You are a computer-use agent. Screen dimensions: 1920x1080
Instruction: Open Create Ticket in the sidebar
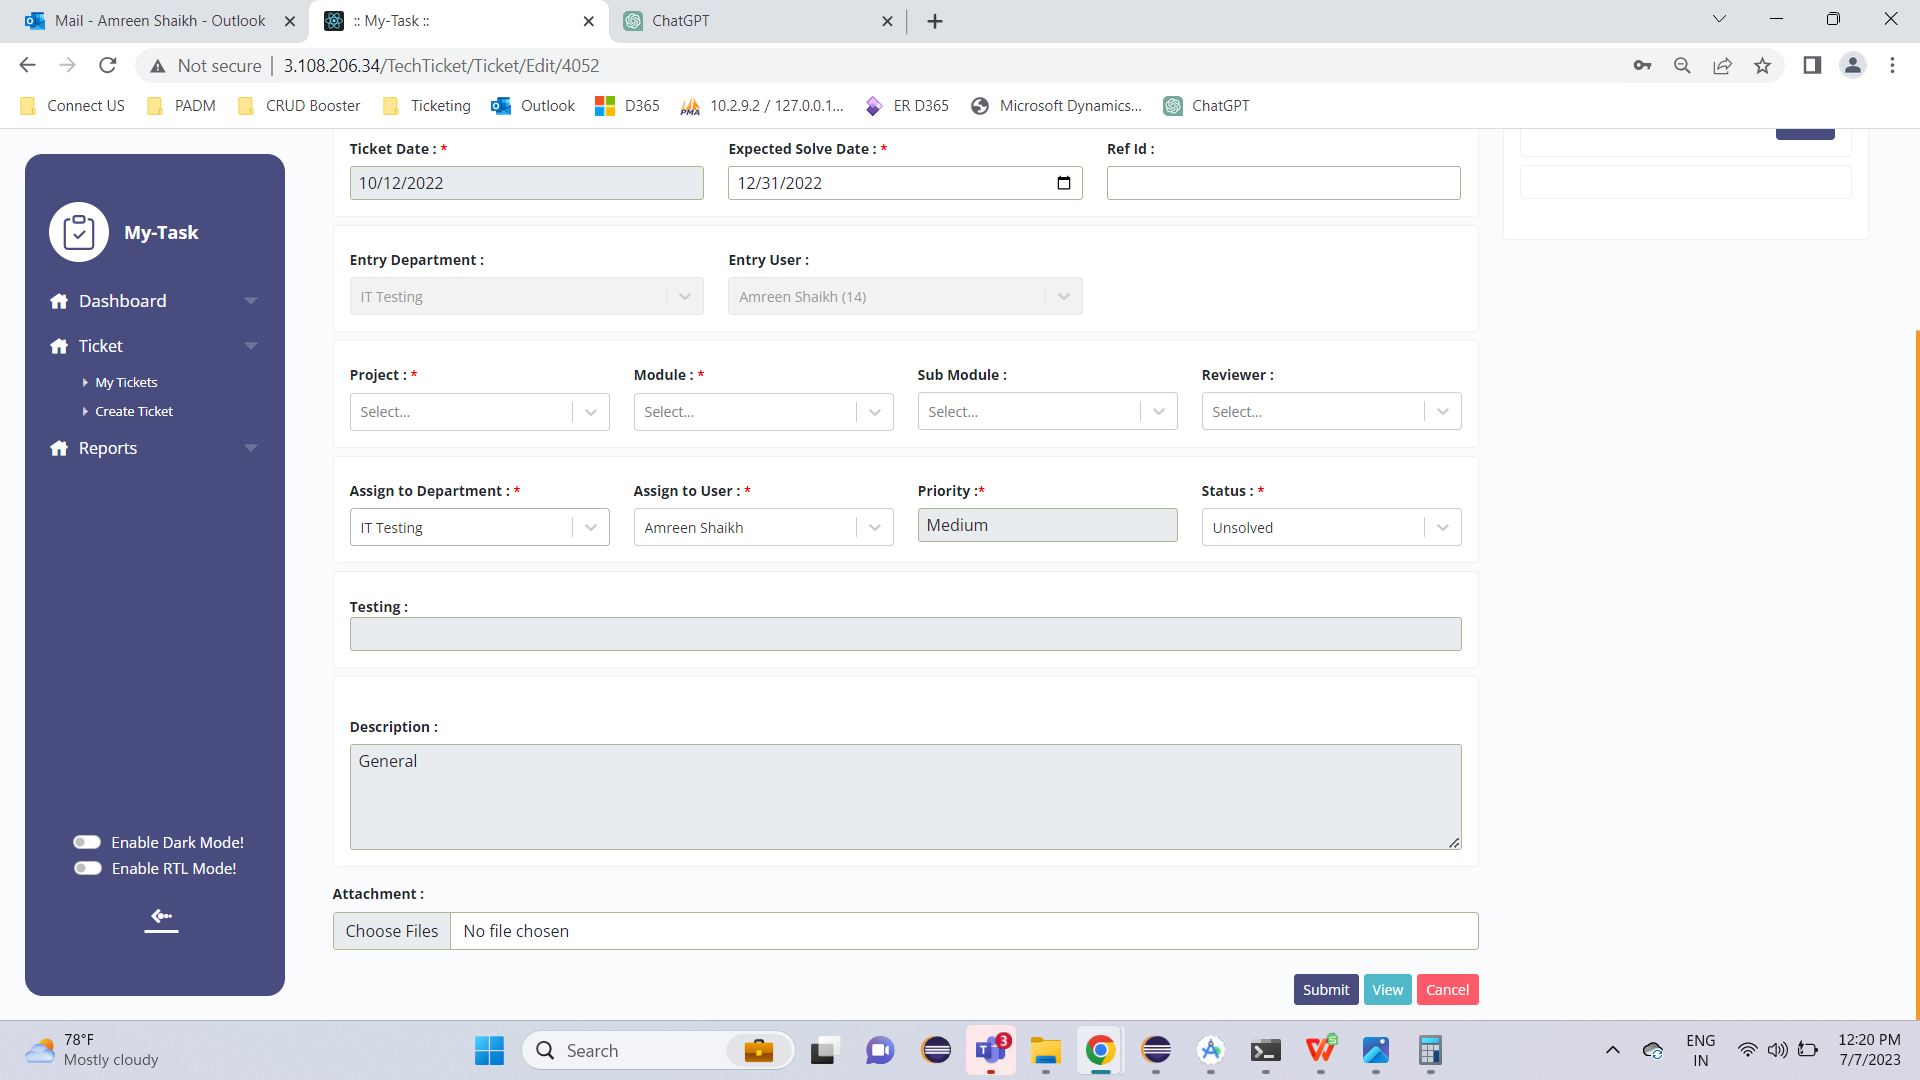(x=134, y=411)
